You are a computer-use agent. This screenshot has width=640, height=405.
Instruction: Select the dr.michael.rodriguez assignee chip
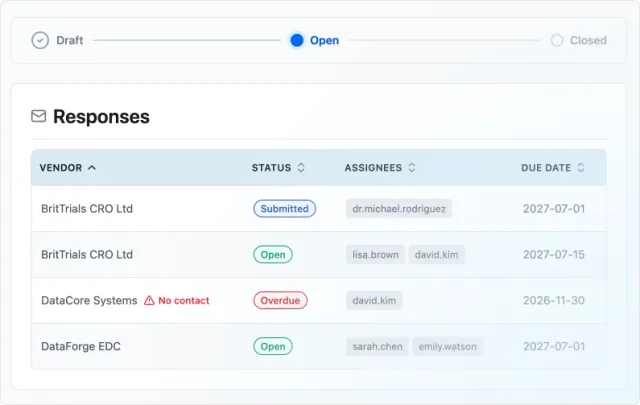pos(399,209)
